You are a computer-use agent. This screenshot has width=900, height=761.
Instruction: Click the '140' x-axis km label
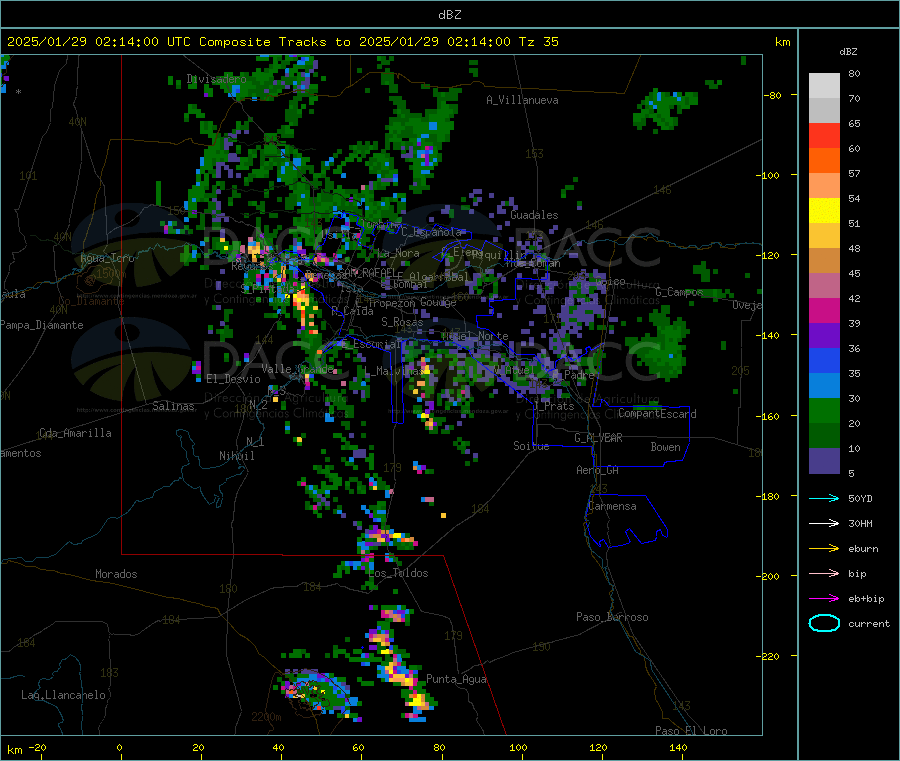(678, 747)
